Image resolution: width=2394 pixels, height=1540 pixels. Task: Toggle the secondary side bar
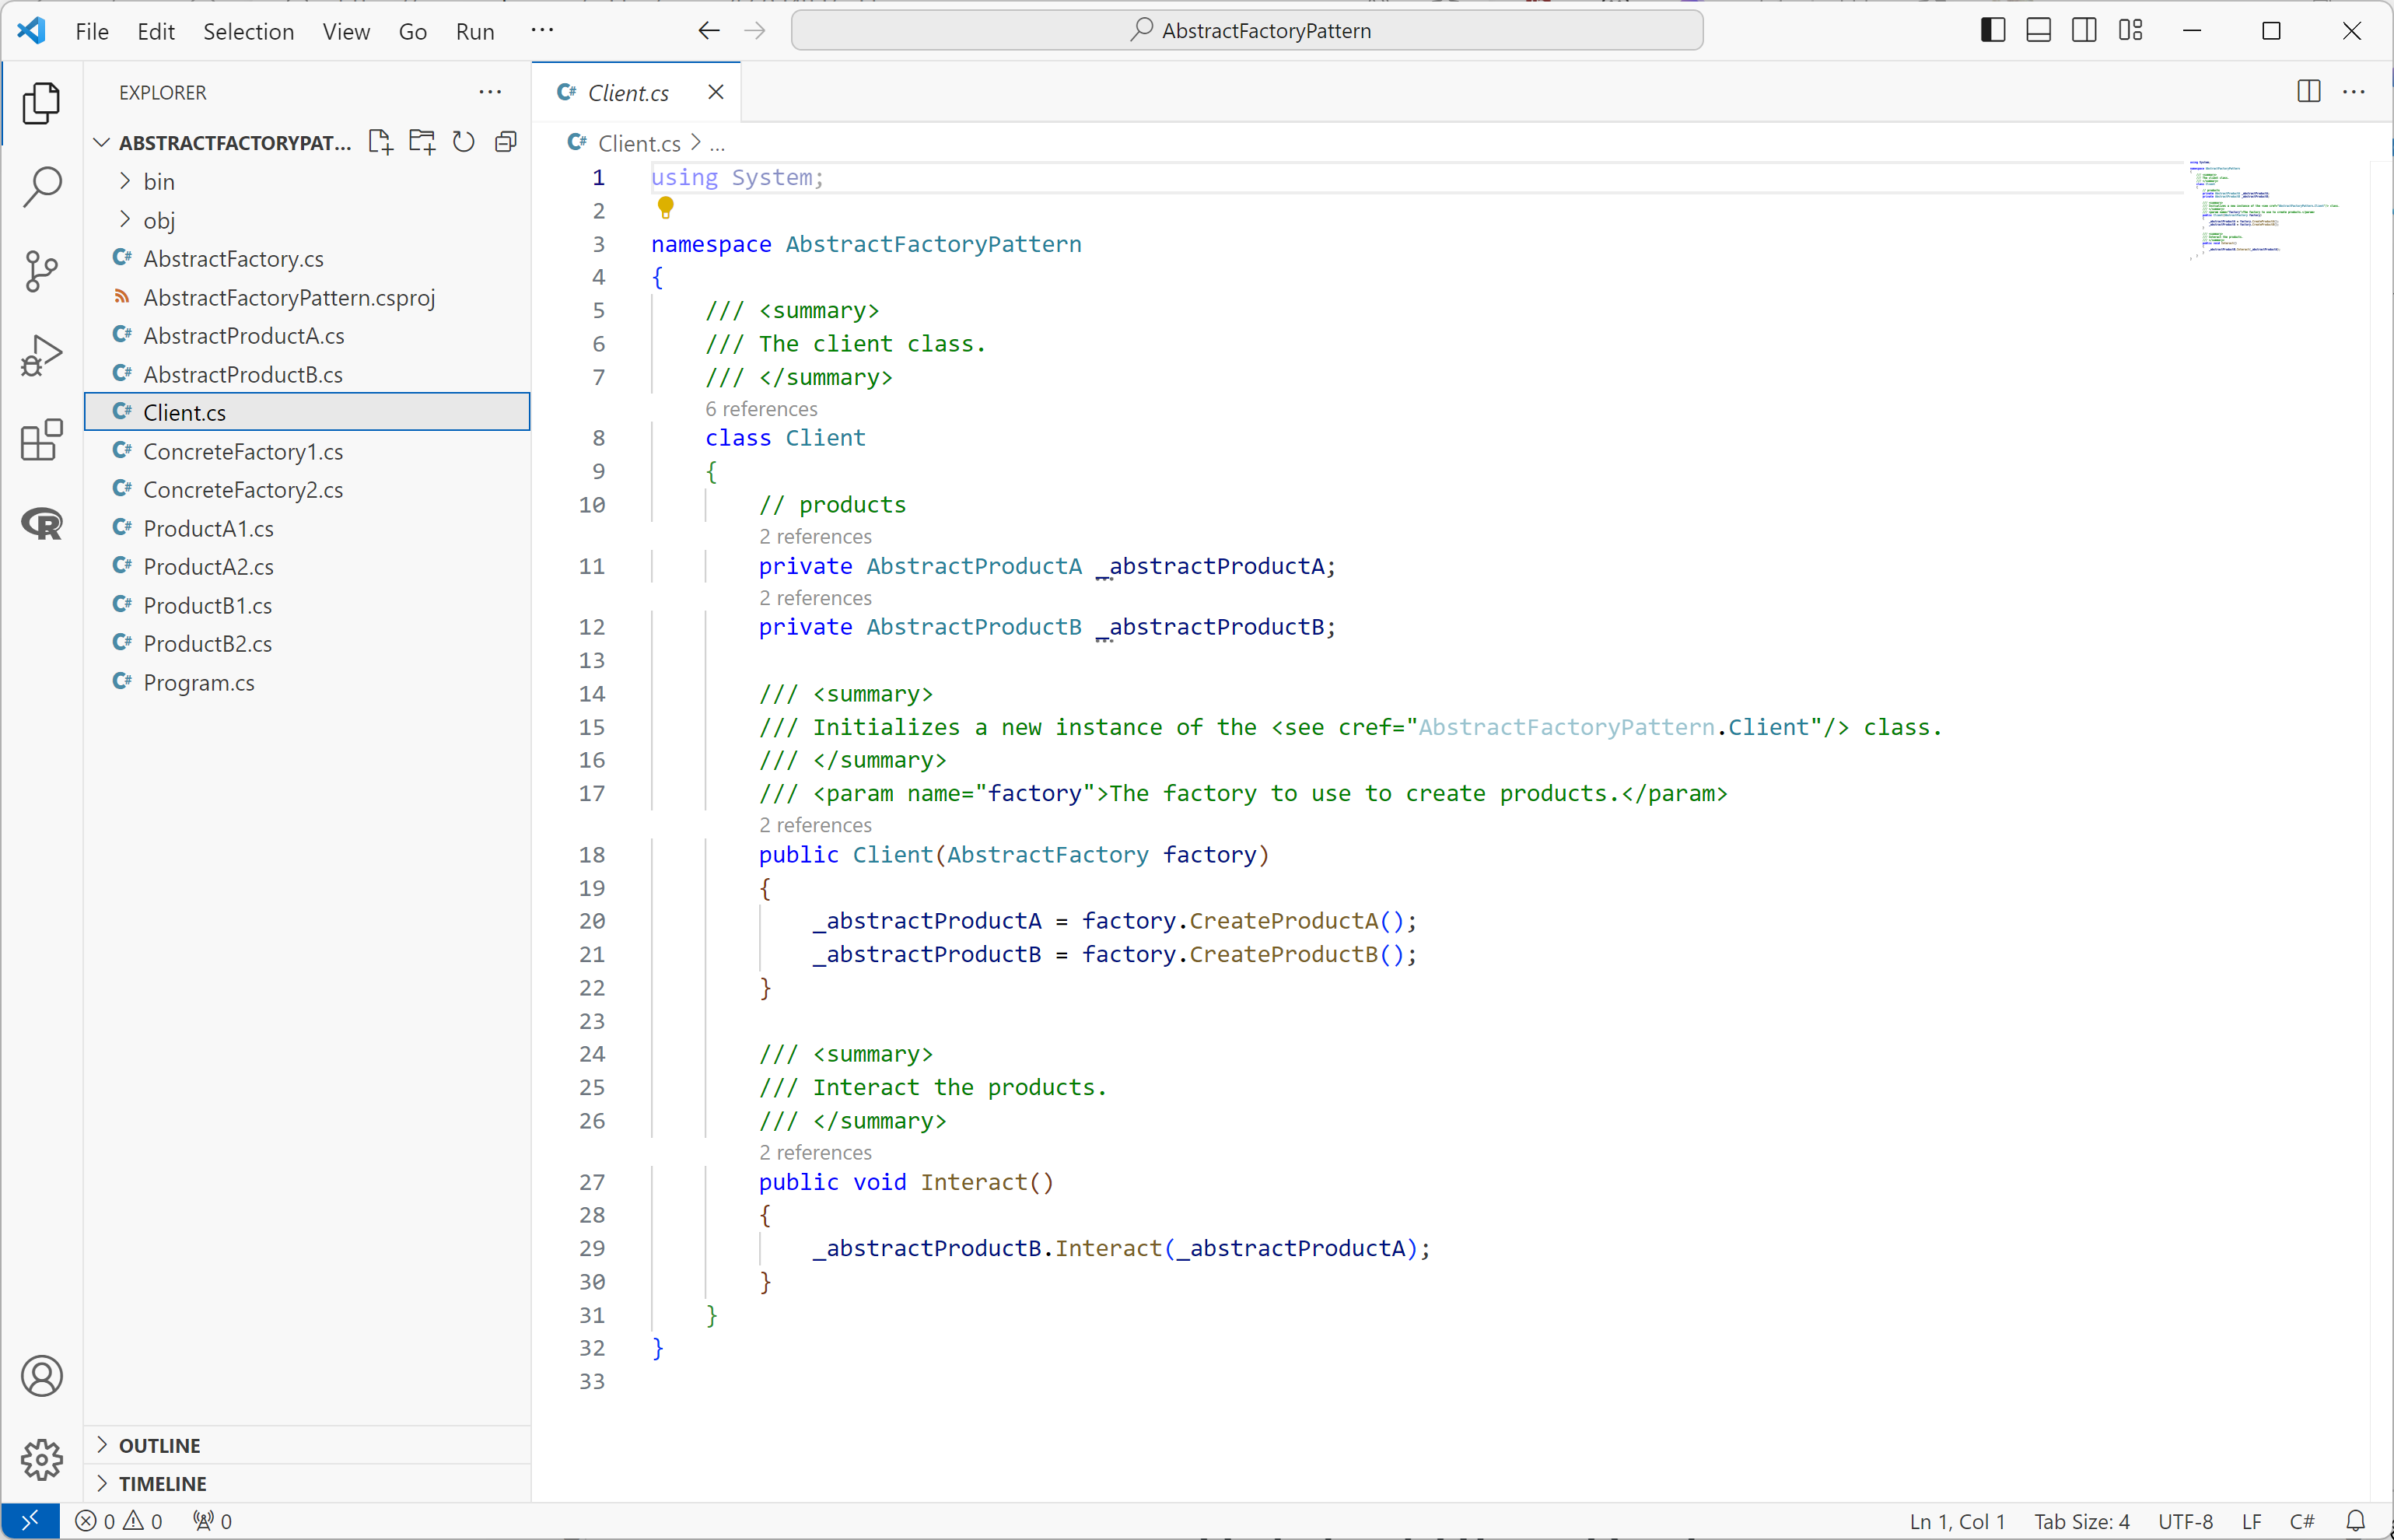point(2083,30)
